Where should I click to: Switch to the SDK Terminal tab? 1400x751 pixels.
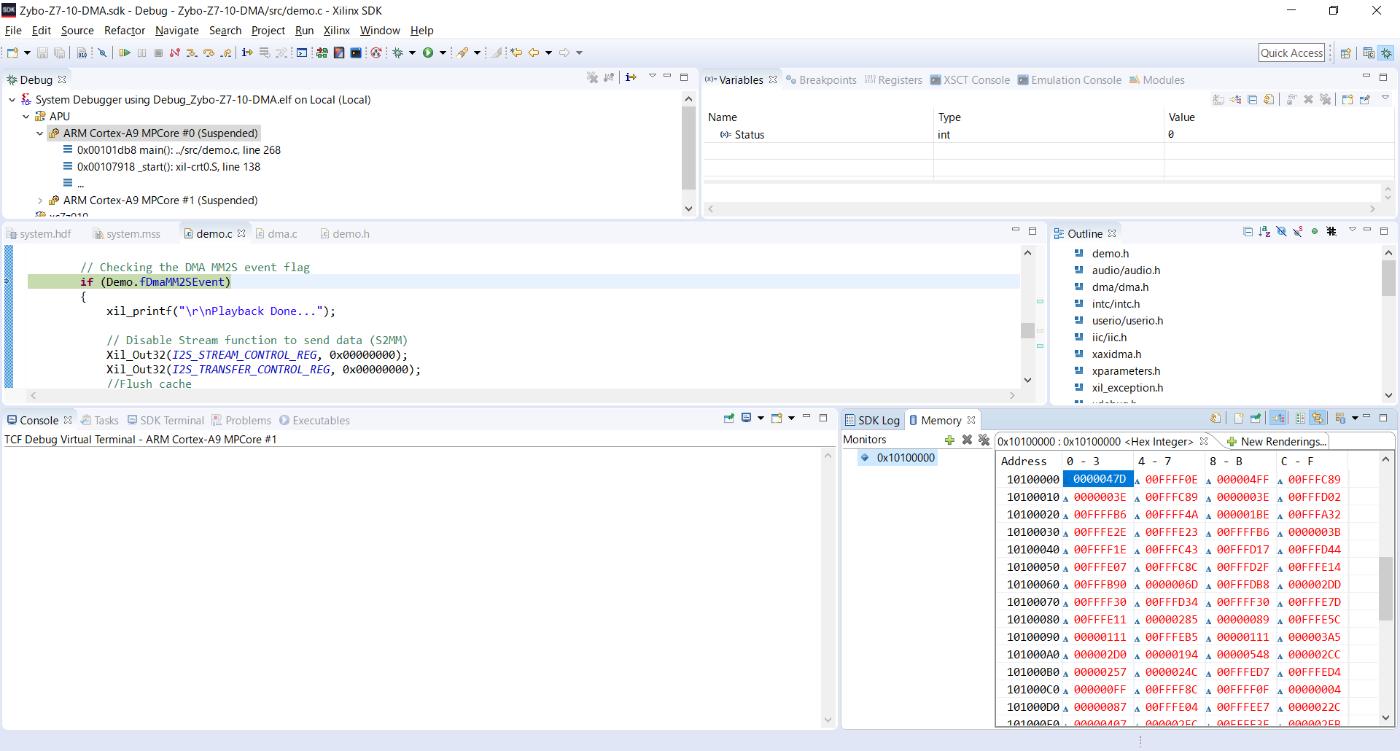pyautogui.click(x=165, y=420)
